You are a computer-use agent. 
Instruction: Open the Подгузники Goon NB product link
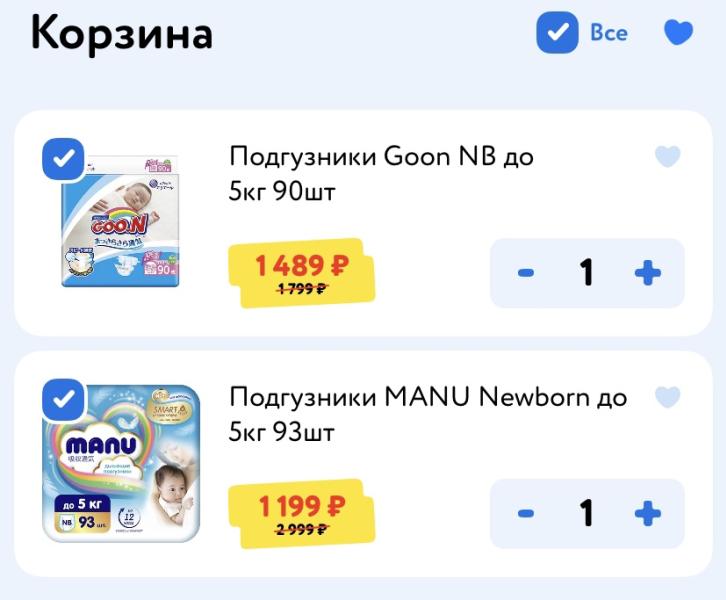pyautogui.click(x=381, y=172)
